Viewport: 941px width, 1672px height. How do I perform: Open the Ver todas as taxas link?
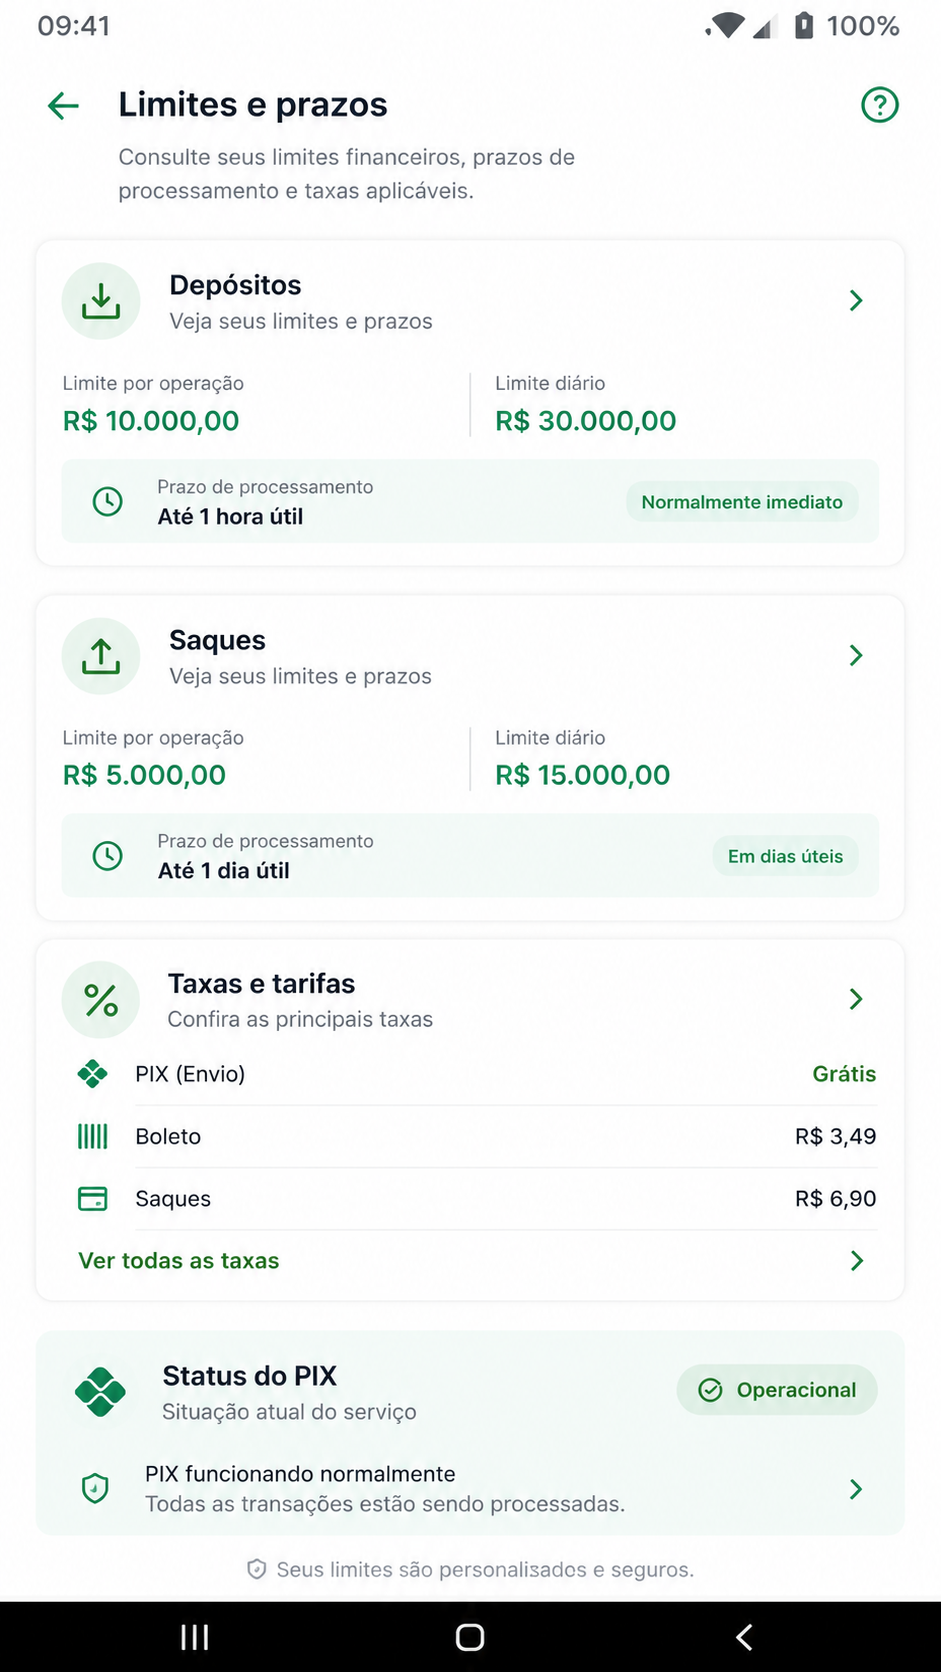(179, 1261)
